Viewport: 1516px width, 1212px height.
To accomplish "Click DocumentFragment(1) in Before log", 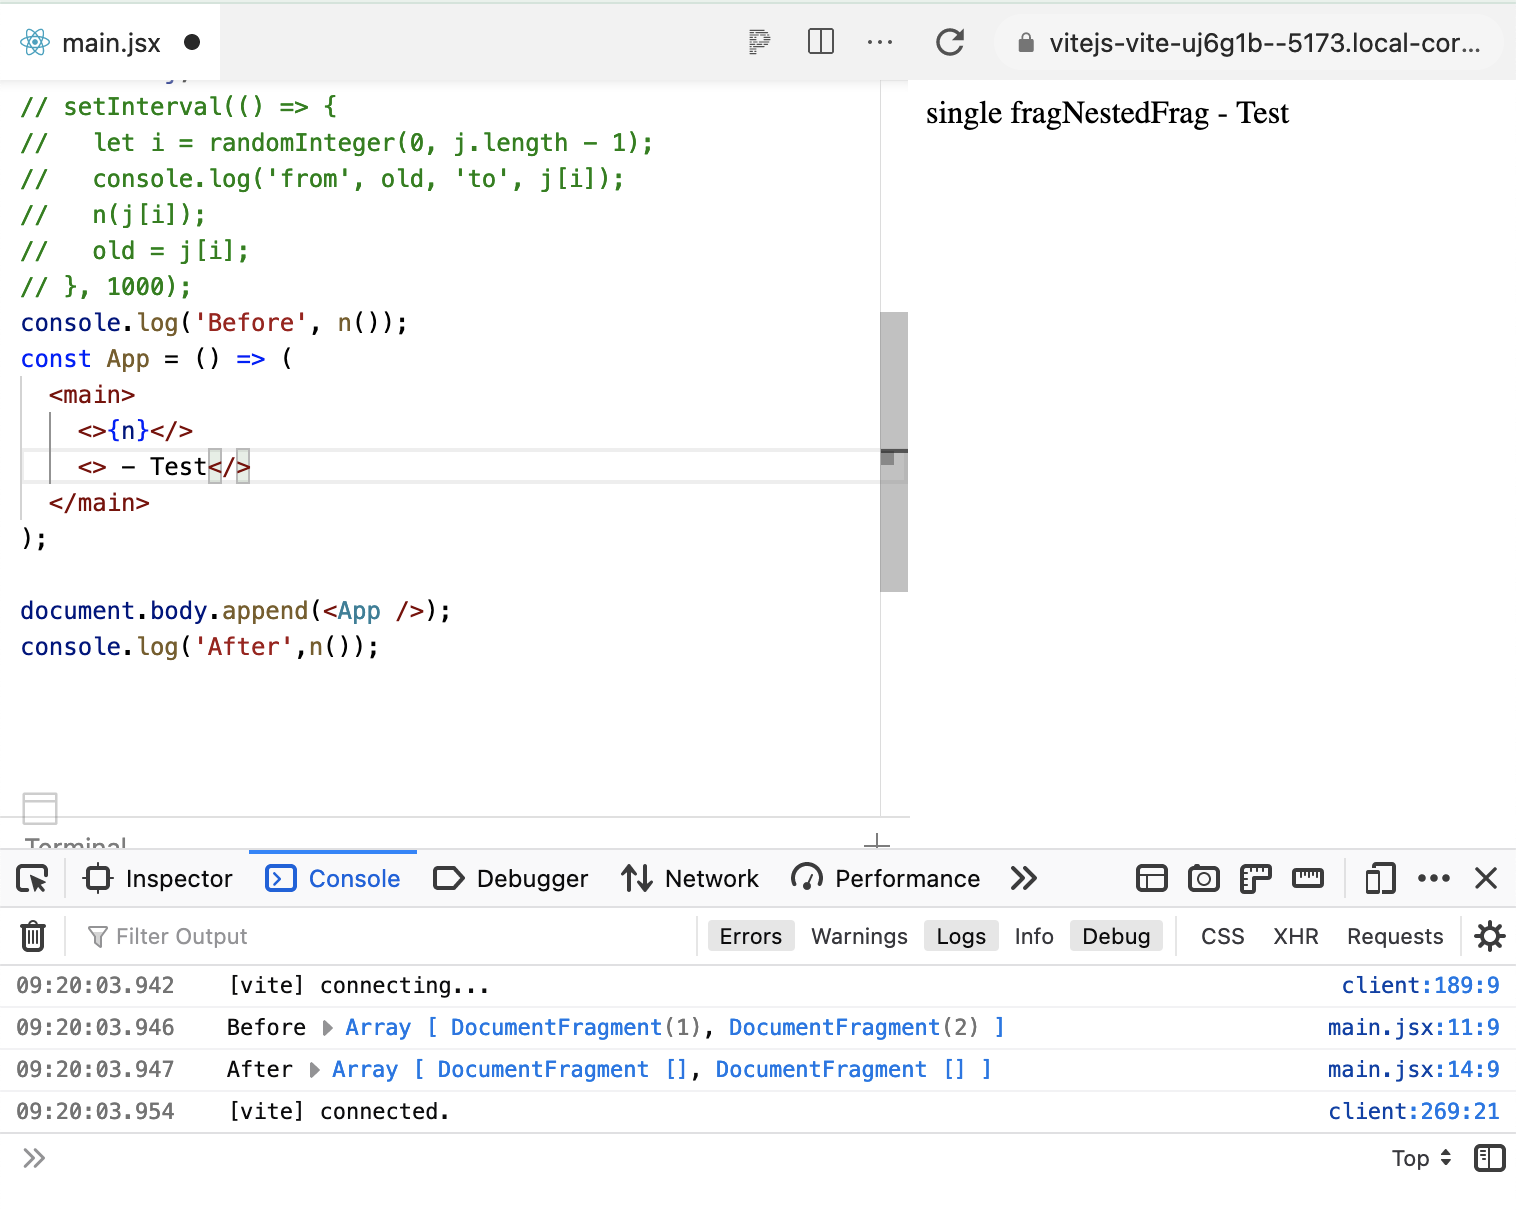I will (577, 1028).
